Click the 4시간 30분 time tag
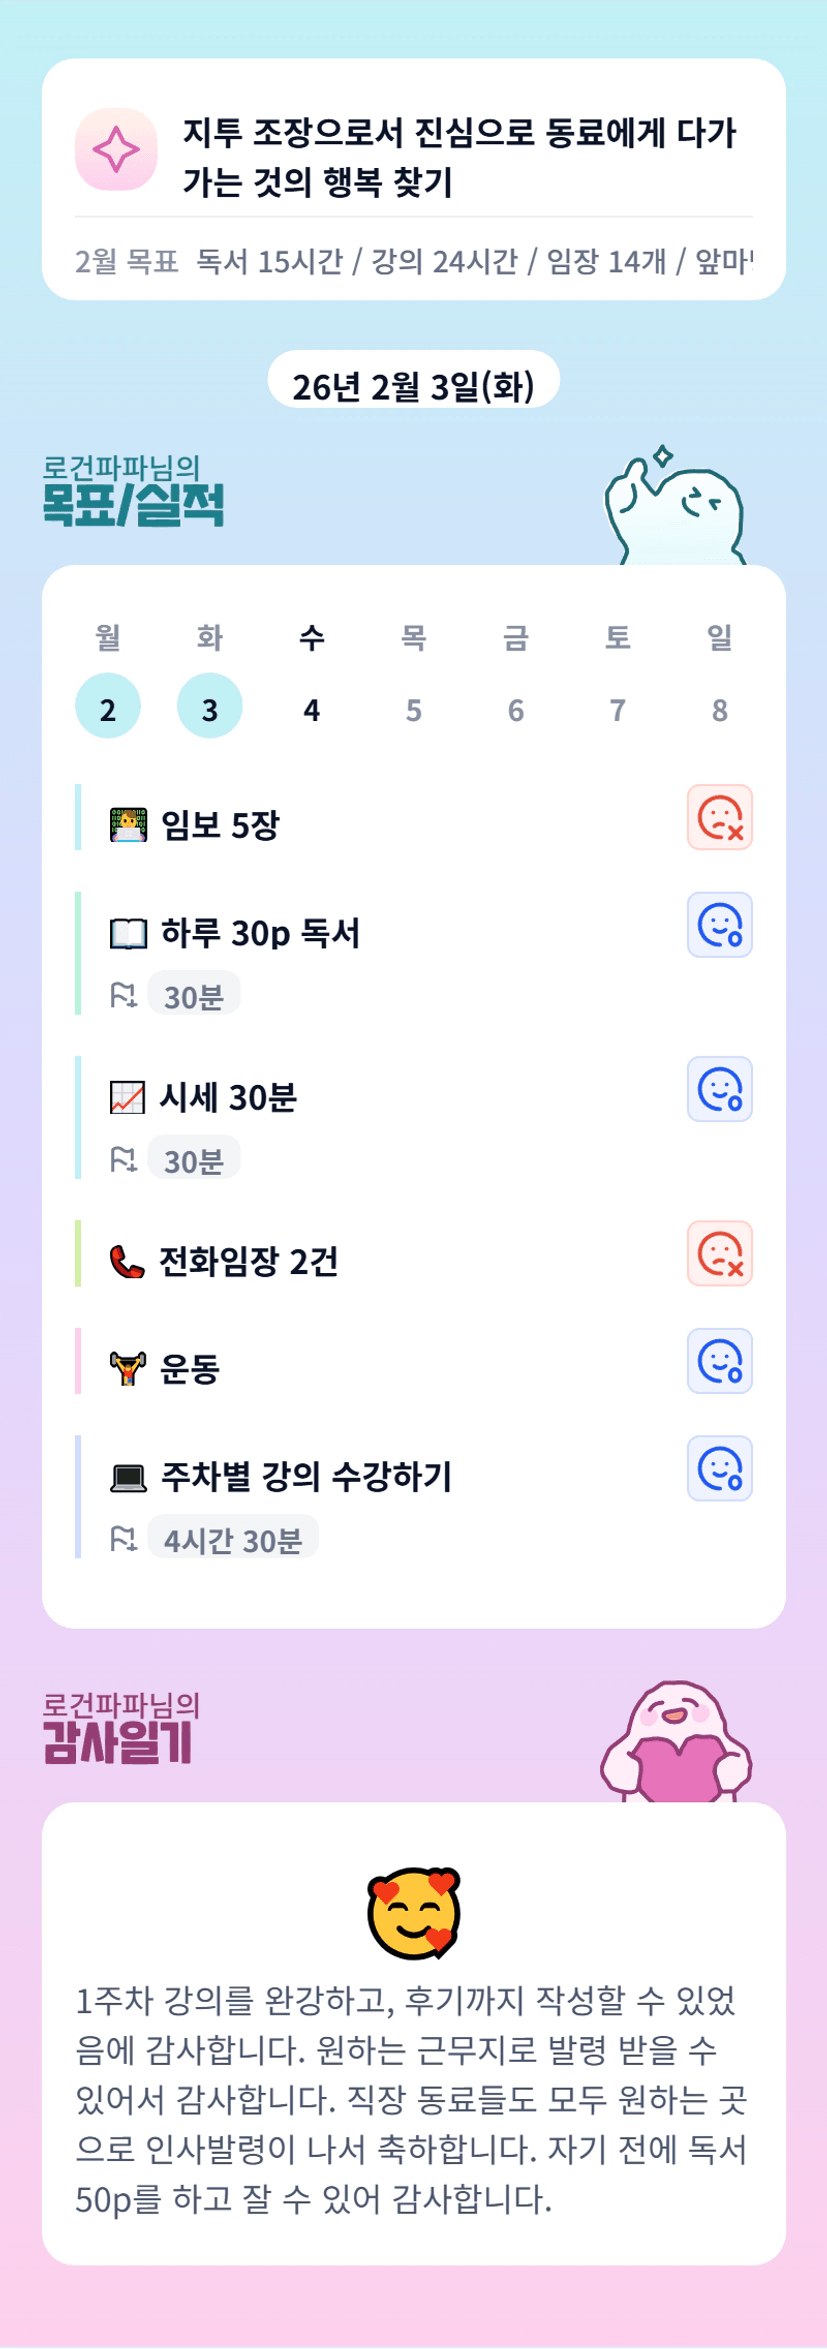Viewport: 827px width, 2349px height. point(233,1538)
